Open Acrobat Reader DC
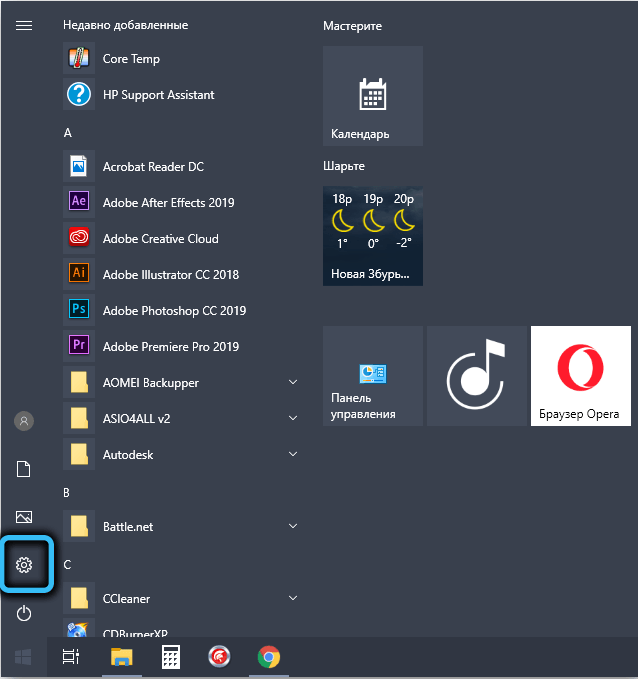This screenshot has width=638, height=679. 181,166
